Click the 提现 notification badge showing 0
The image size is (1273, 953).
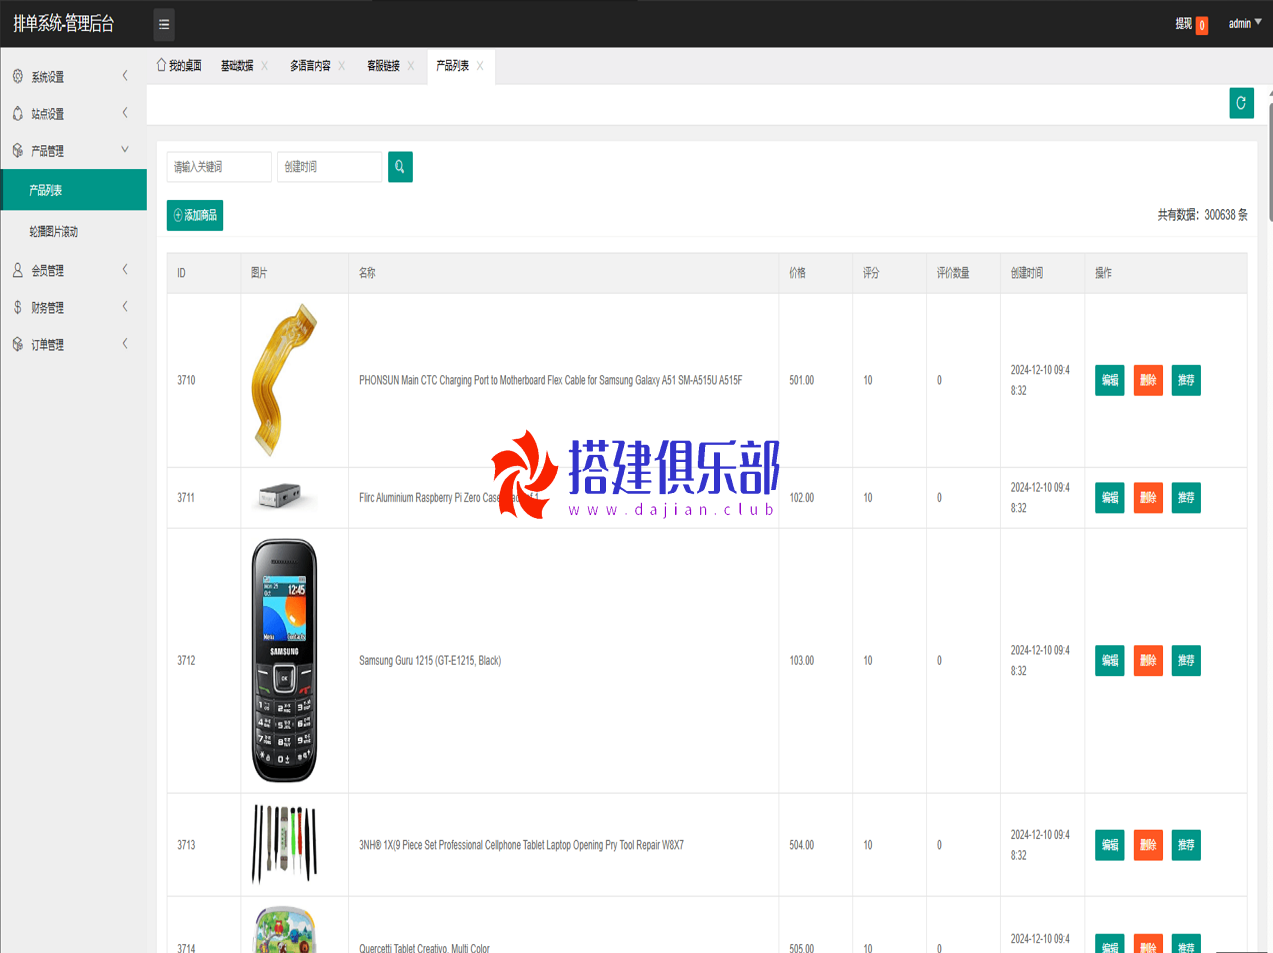[x=1201, y=26]
